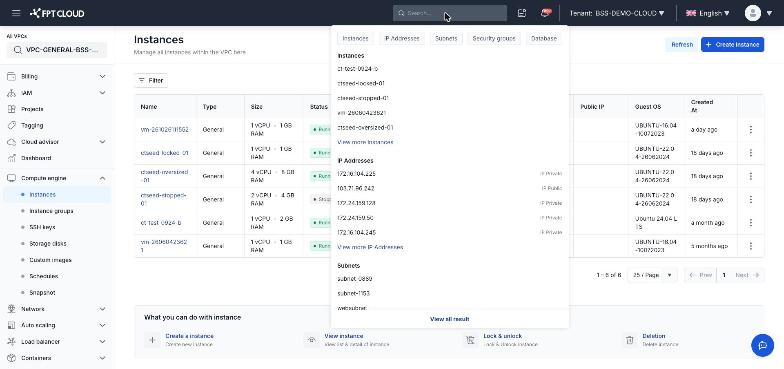Screen dimensions: 784x369
Task: Expand the Auto scaling chevron
Action: click(x=102, y=325)
